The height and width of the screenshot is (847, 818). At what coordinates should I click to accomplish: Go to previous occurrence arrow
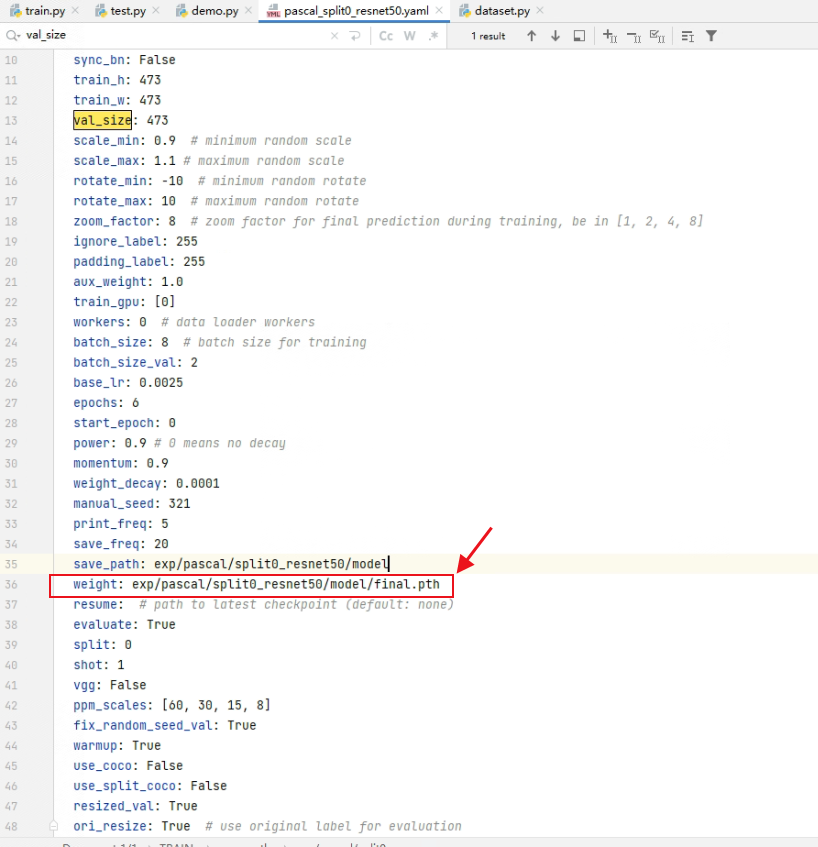coord(532,36)
